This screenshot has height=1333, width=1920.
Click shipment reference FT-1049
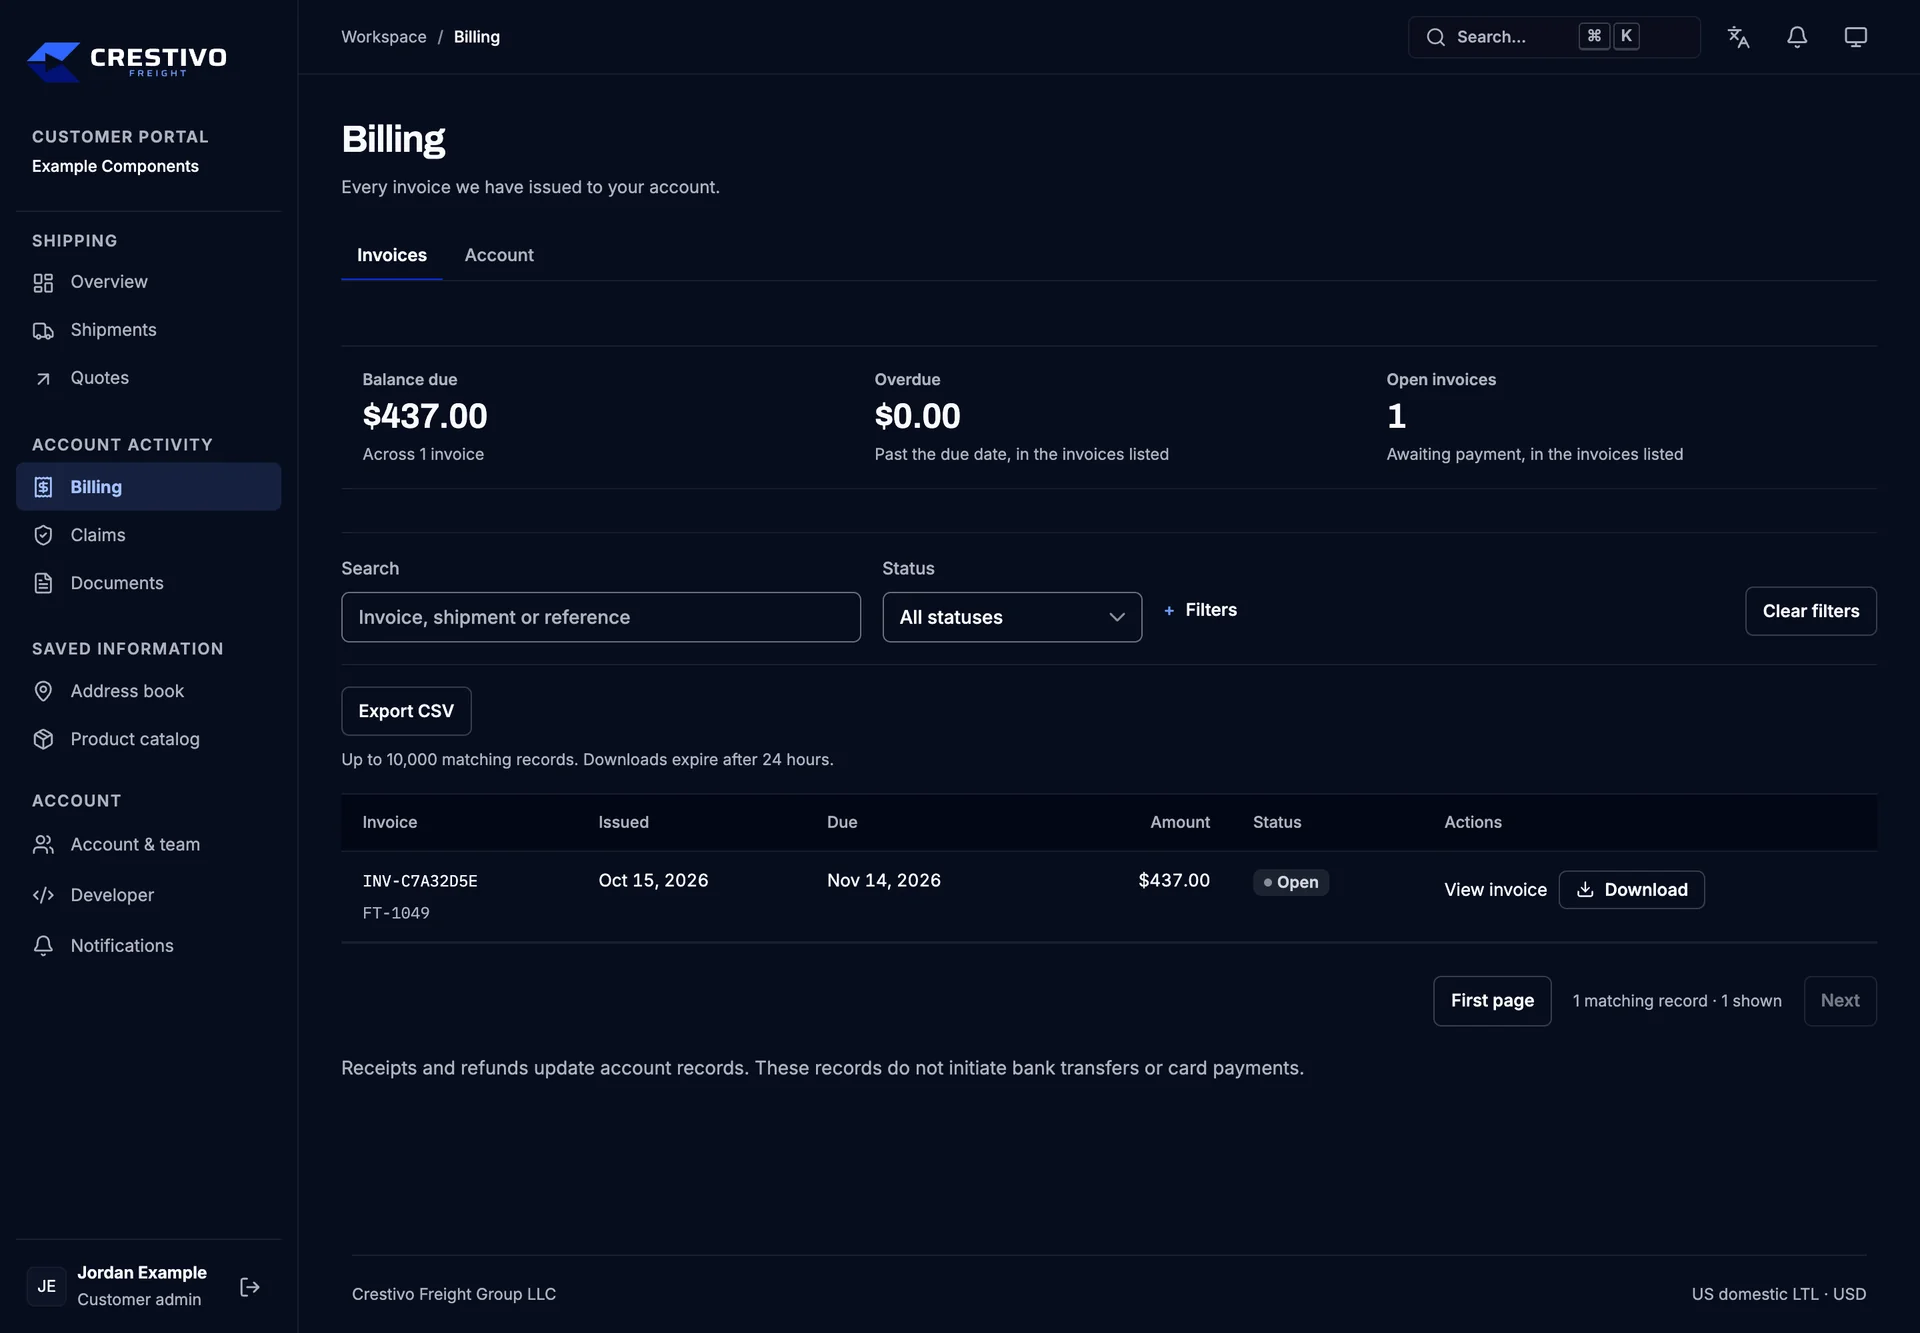[x=396, y=913]
